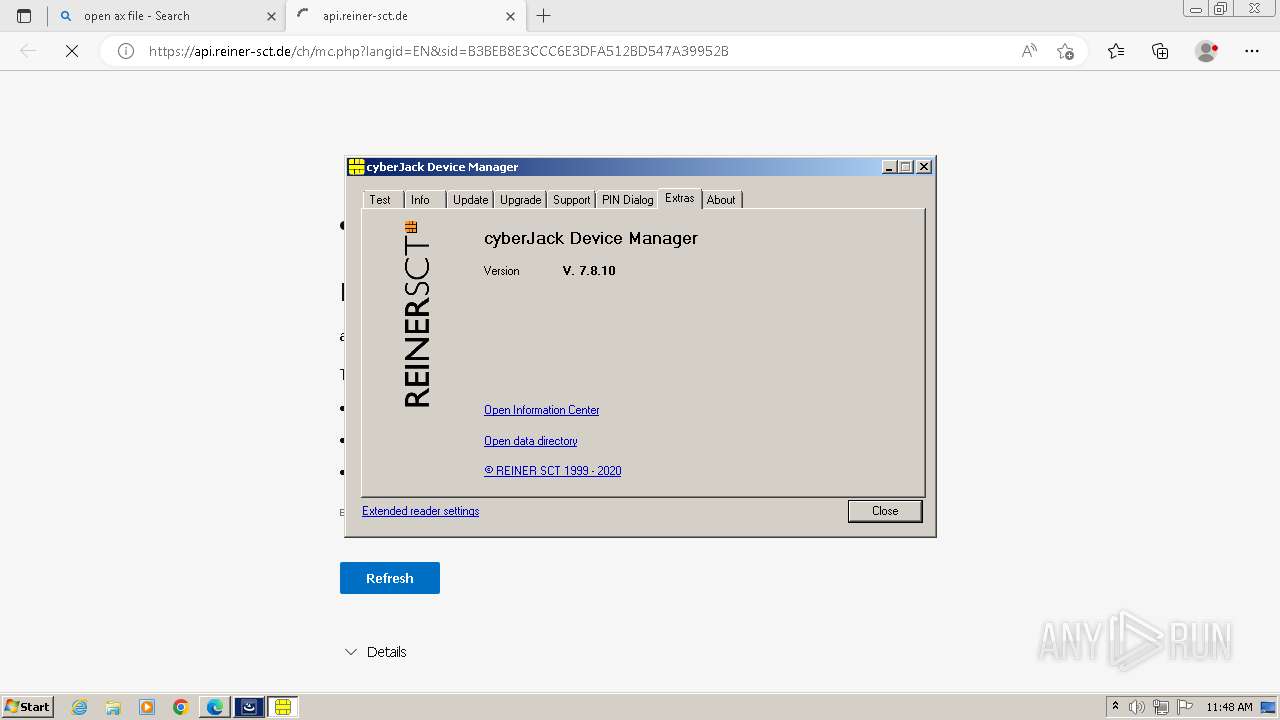Click the cyberJack title bar chip icon

[x=356, y=167]
